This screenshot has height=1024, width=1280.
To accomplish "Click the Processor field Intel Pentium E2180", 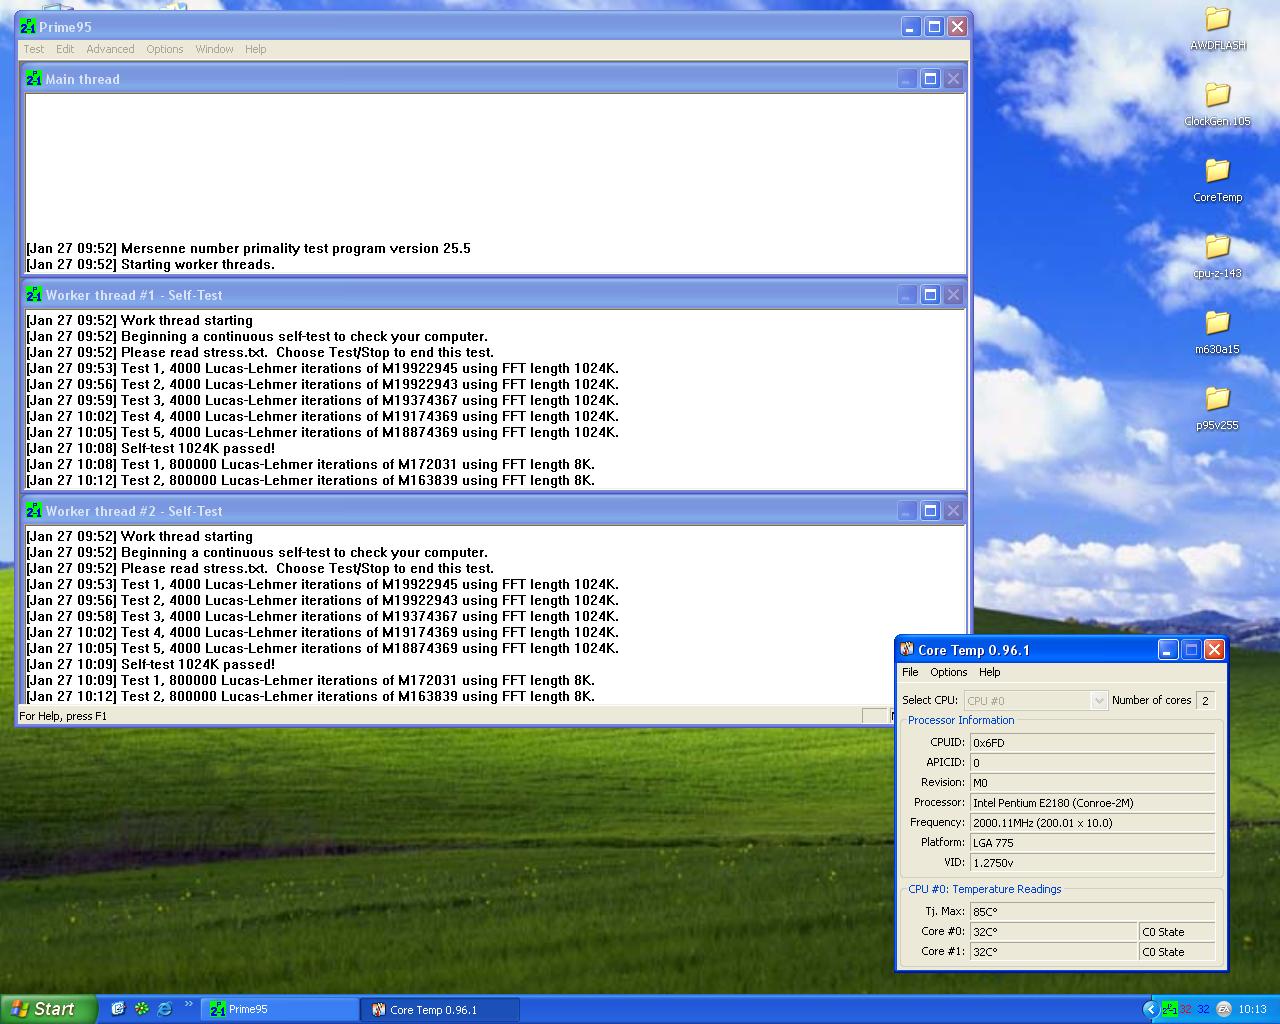I will (1092, 803).
